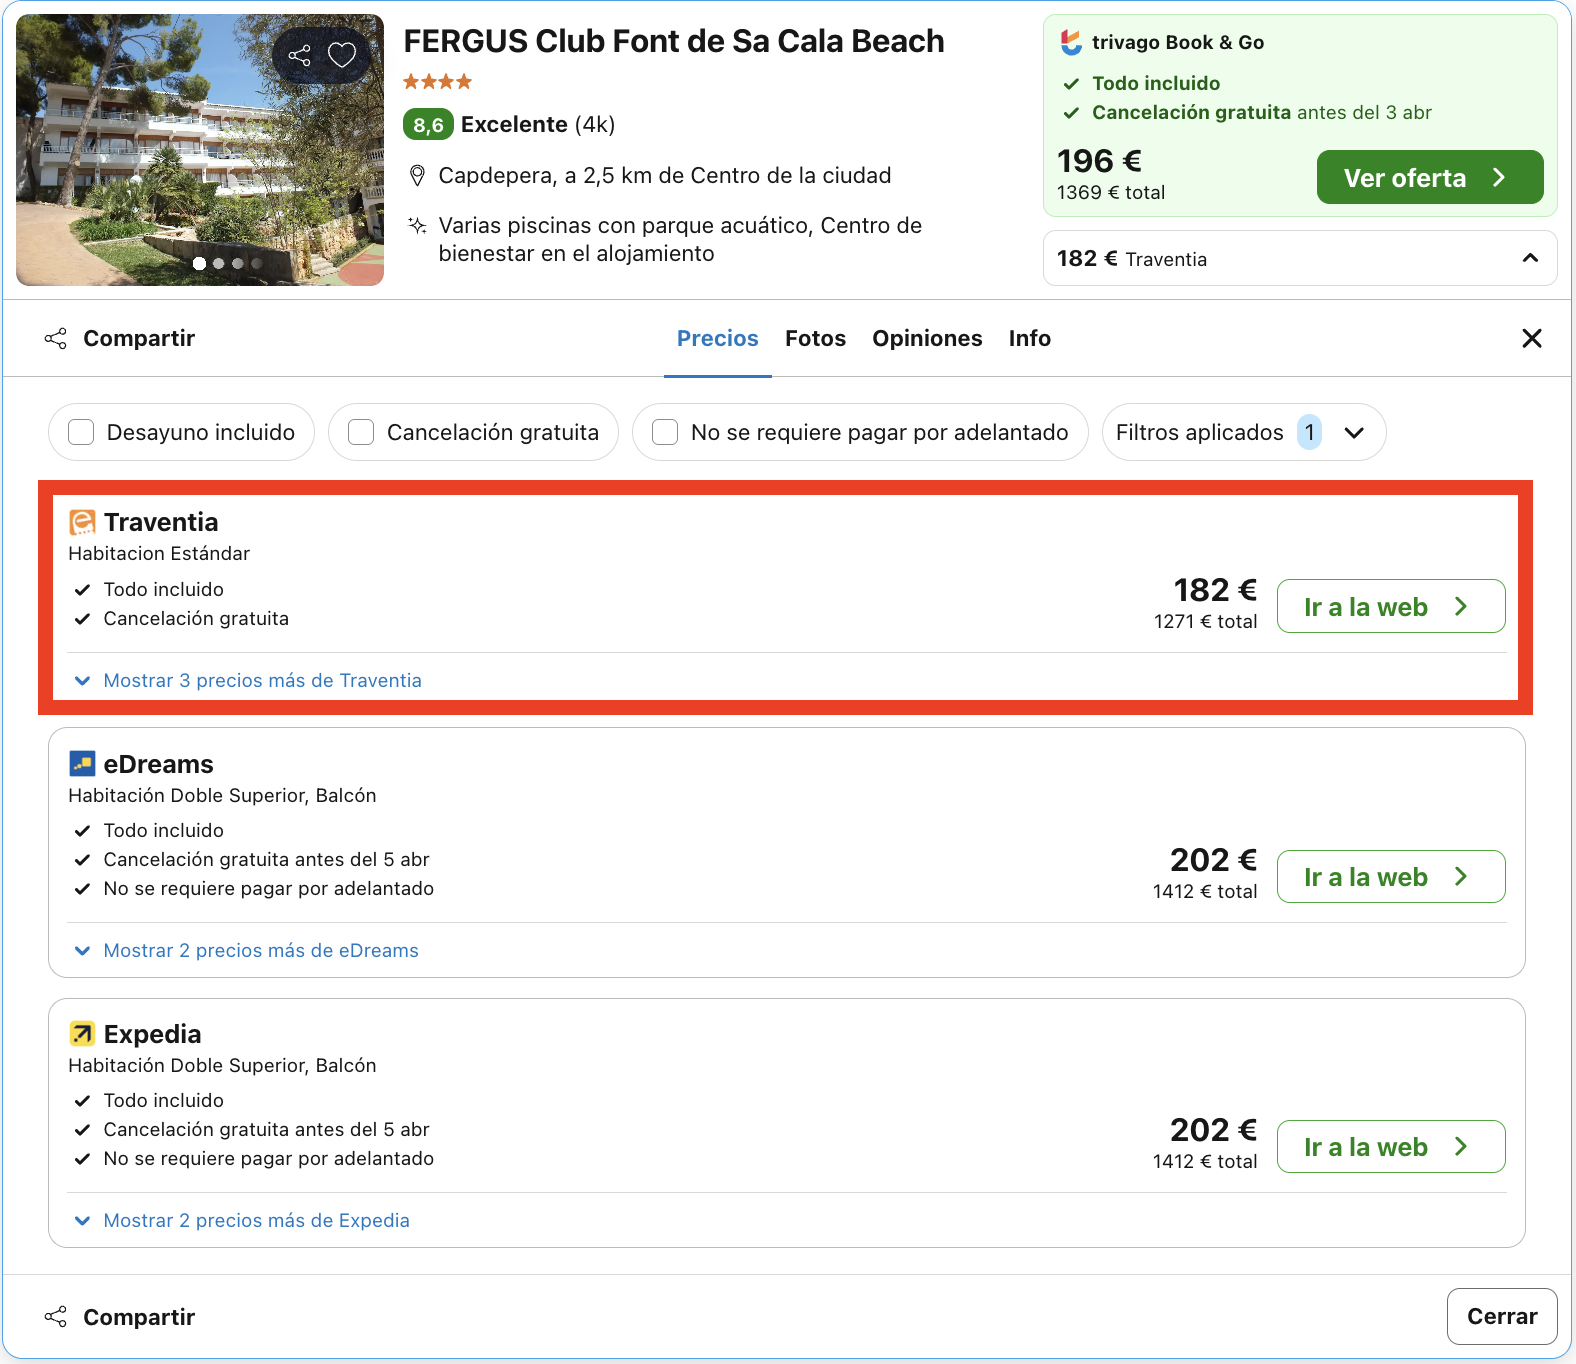Click the four-star rating icons
1576x1364 pixels.
coord(437,82)
